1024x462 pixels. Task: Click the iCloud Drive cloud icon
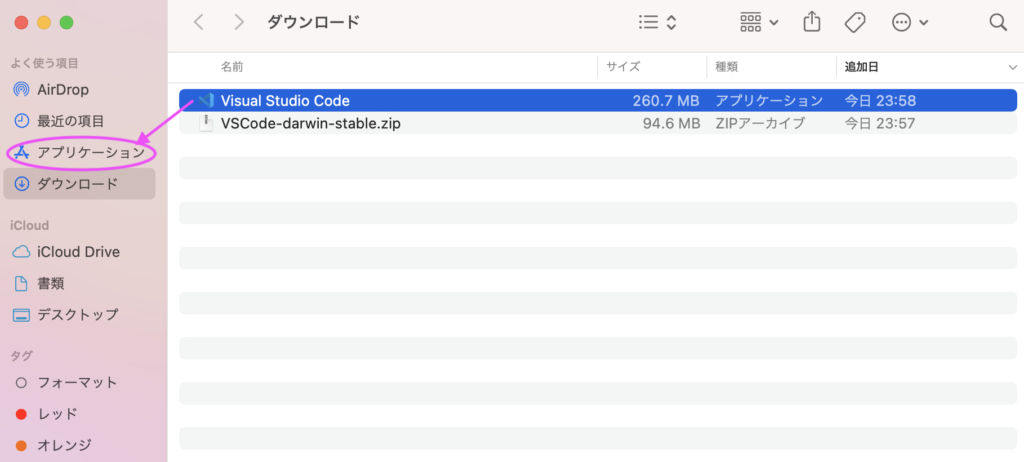[22, 252]
